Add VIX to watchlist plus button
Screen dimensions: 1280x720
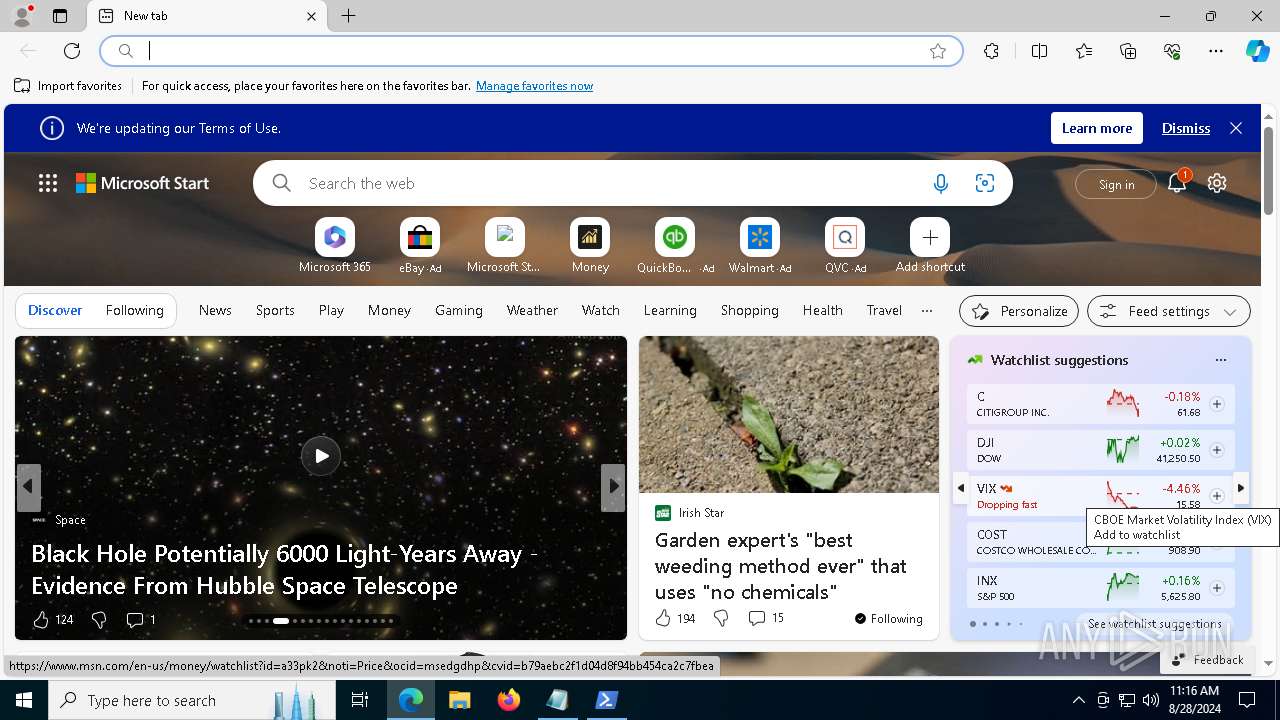point(1217,496)
